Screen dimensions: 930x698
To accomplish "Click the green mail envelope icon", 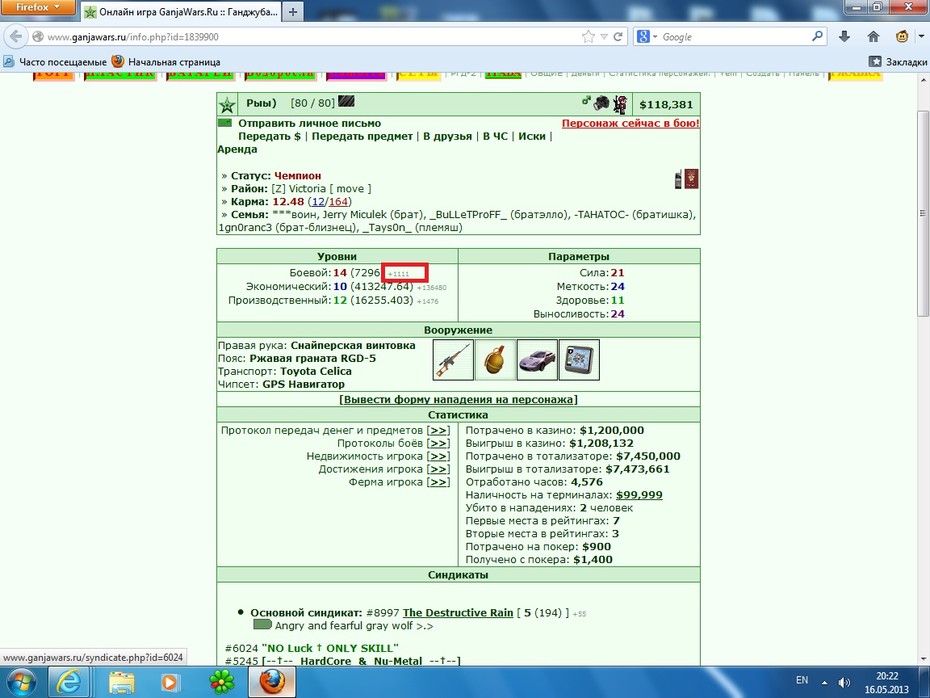I will 225,123.
